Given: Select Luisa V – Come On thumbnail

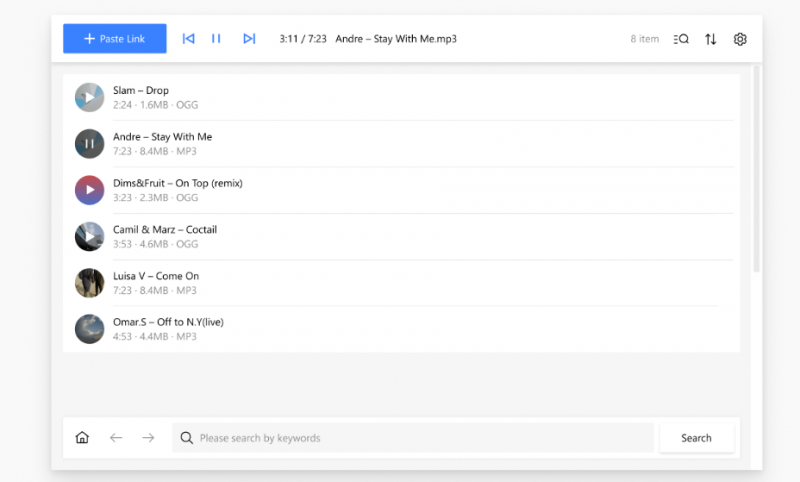Looking at the screenshot, I should tap(90, 282).
